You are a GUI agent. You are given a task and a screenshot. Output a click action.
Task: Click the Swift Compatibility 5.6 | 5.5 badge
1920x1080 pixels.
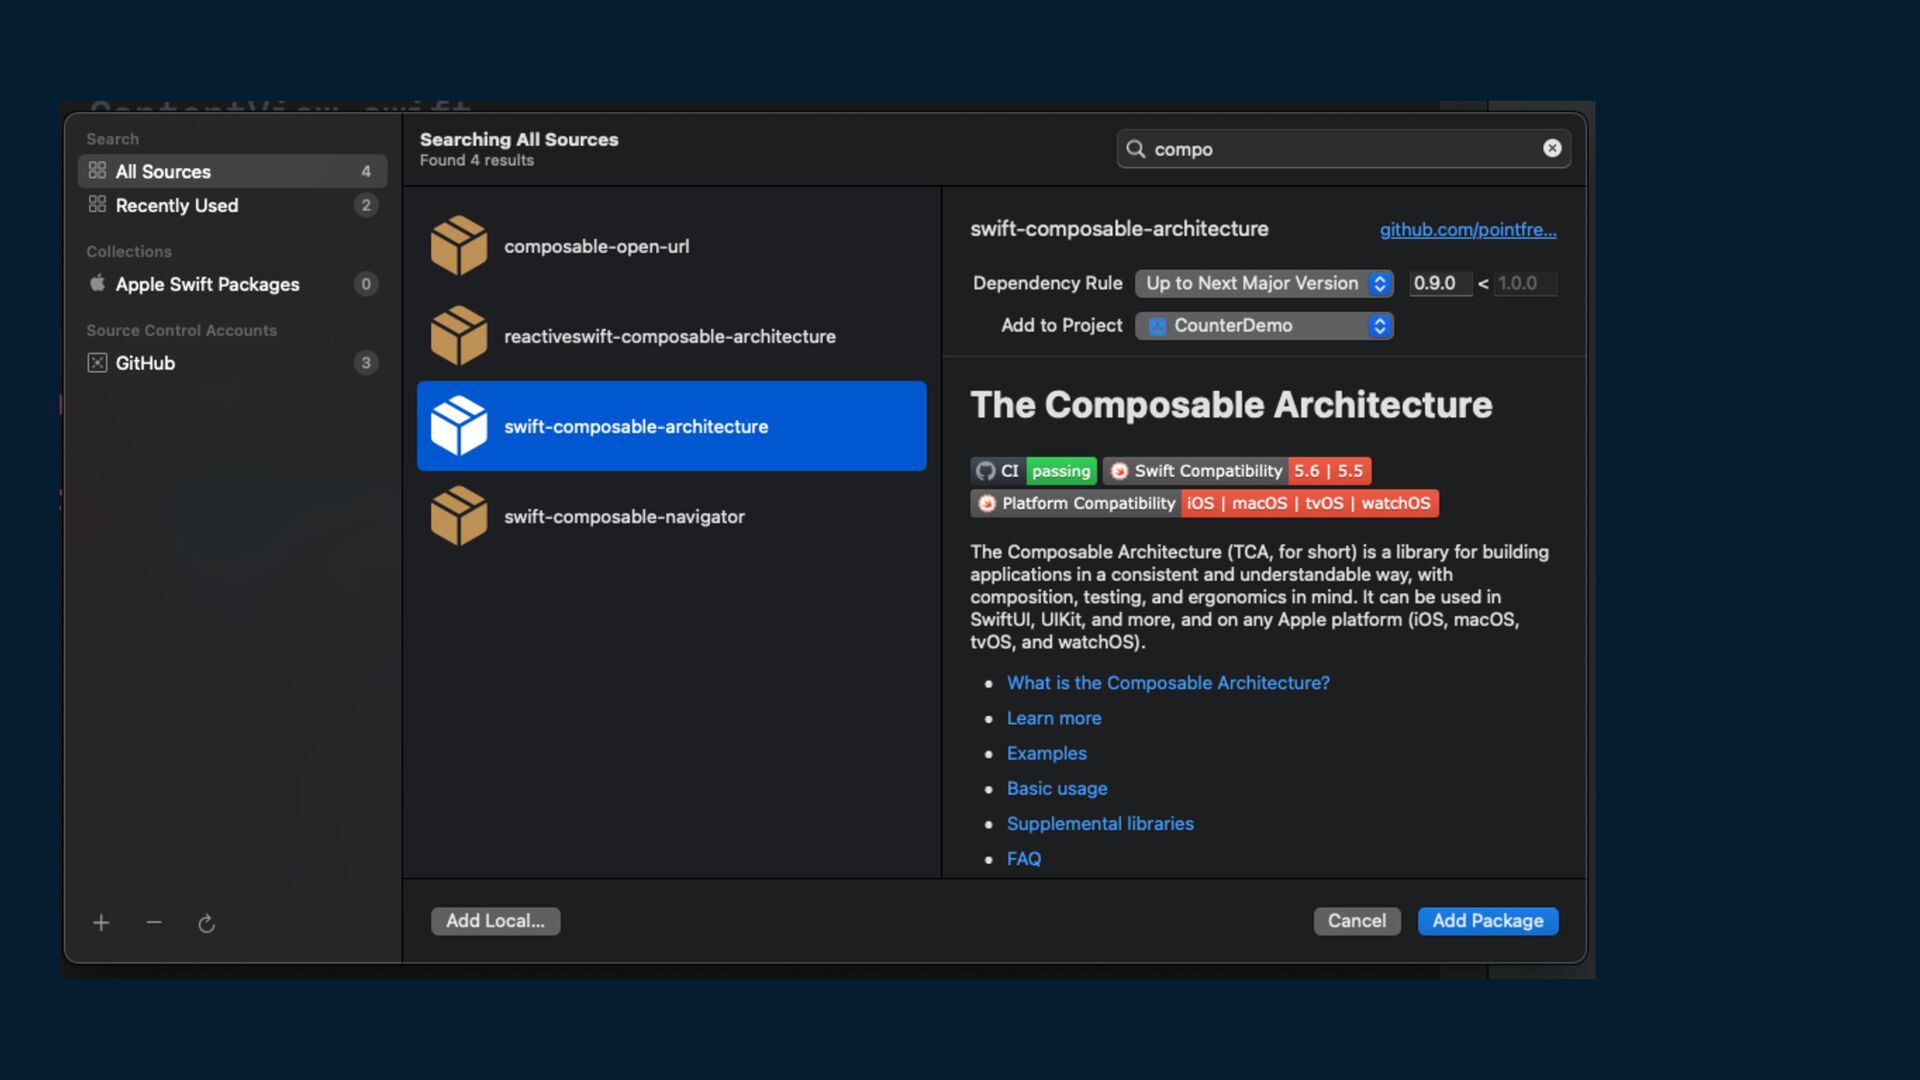[1237, 471]
